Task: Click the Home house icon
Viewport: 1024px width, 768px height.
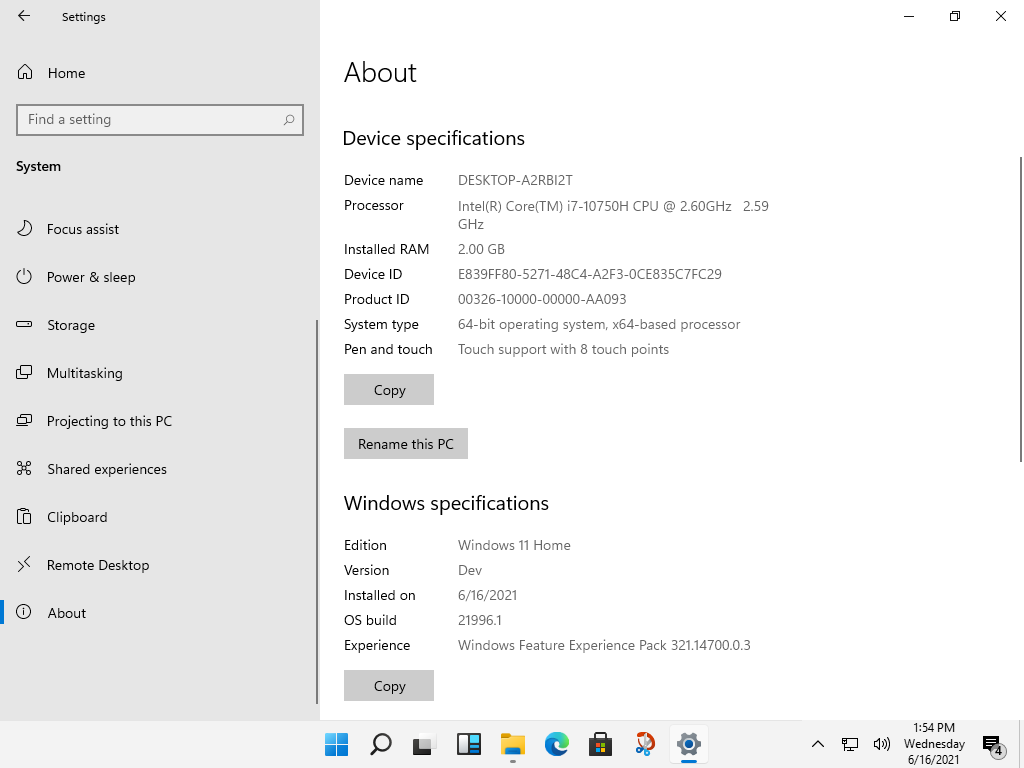Action: pyautogui.click(x=25, y=72)
